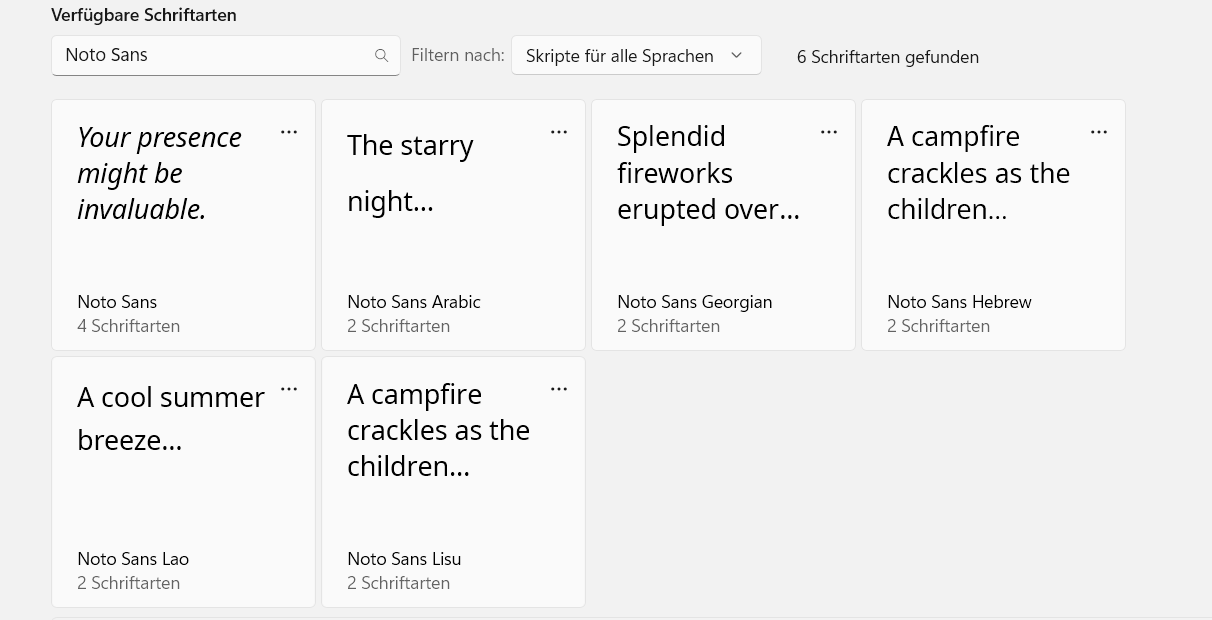Open more options for Noto Sans Lisu

(559, 389)
